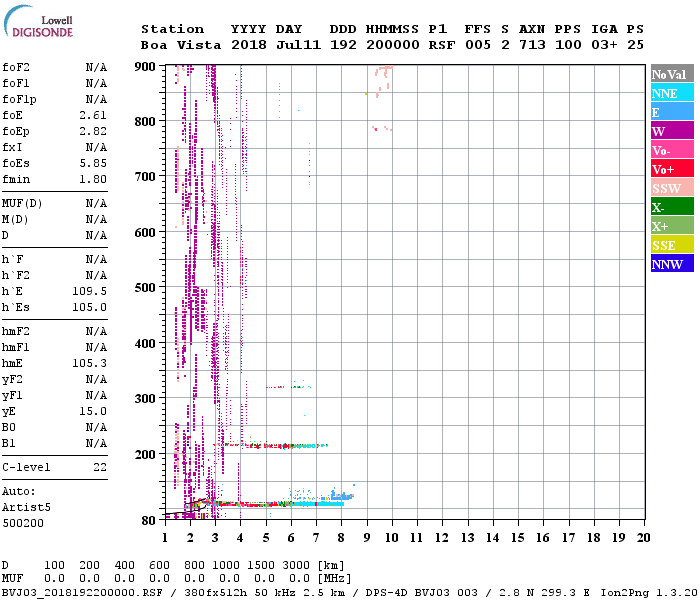Click the BVJ03_2018192200000.RSF filename
Screen dimensions: 700x600
point(82,593)
